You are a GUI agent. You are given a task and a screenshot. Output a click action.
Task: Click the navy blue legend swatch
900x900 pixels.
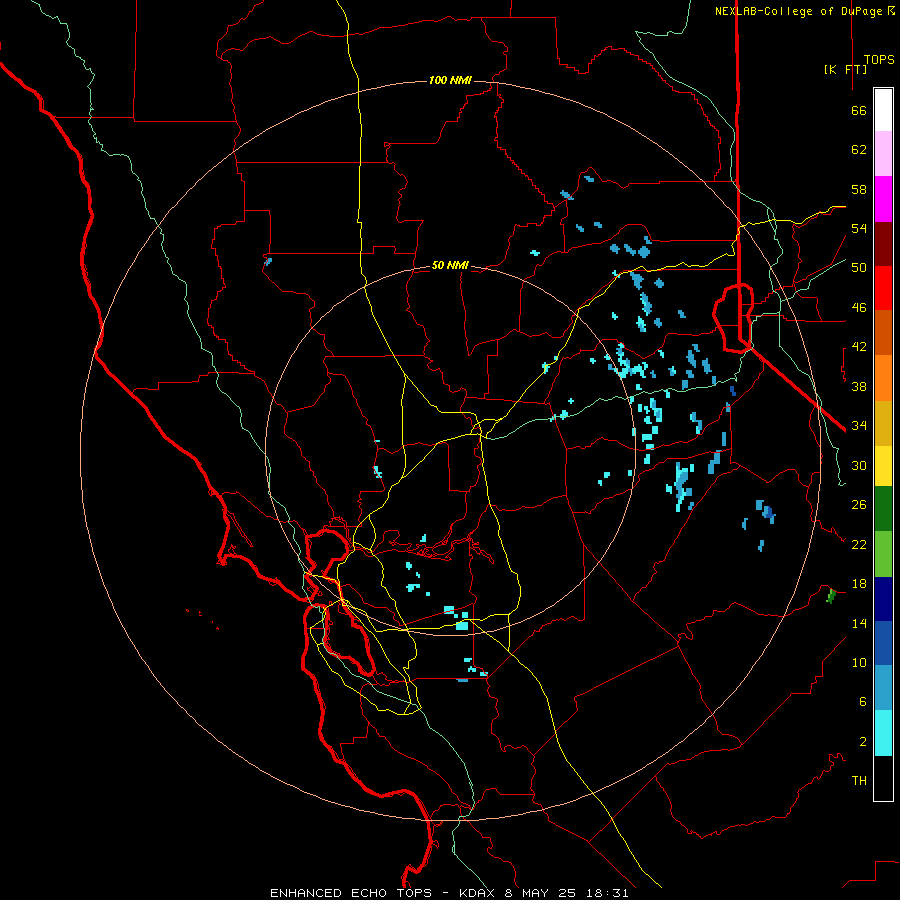883,599
